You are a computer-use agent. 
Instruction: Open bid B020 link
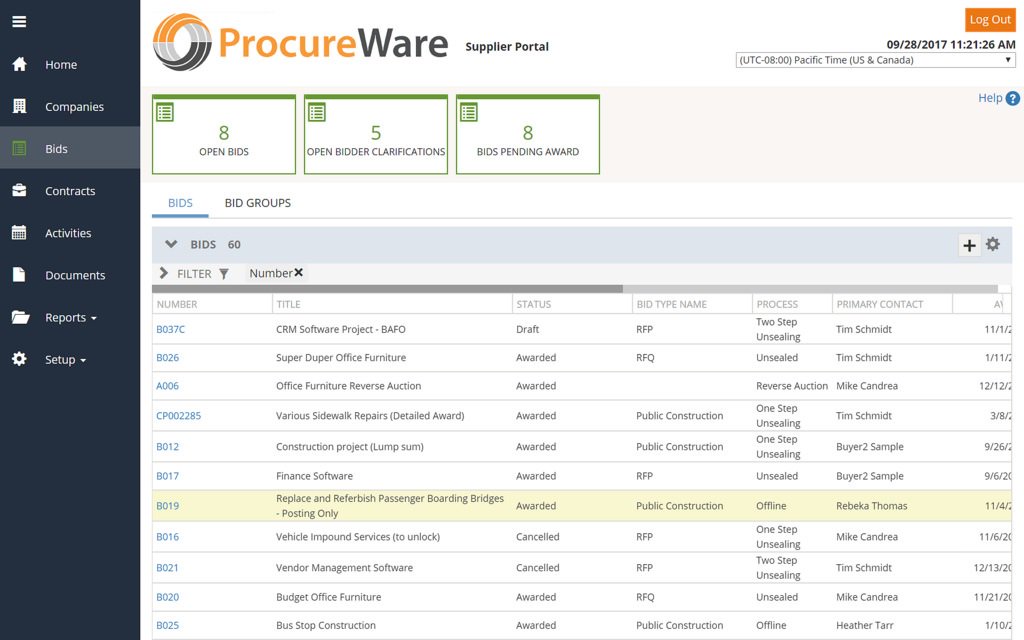[167, 597]
